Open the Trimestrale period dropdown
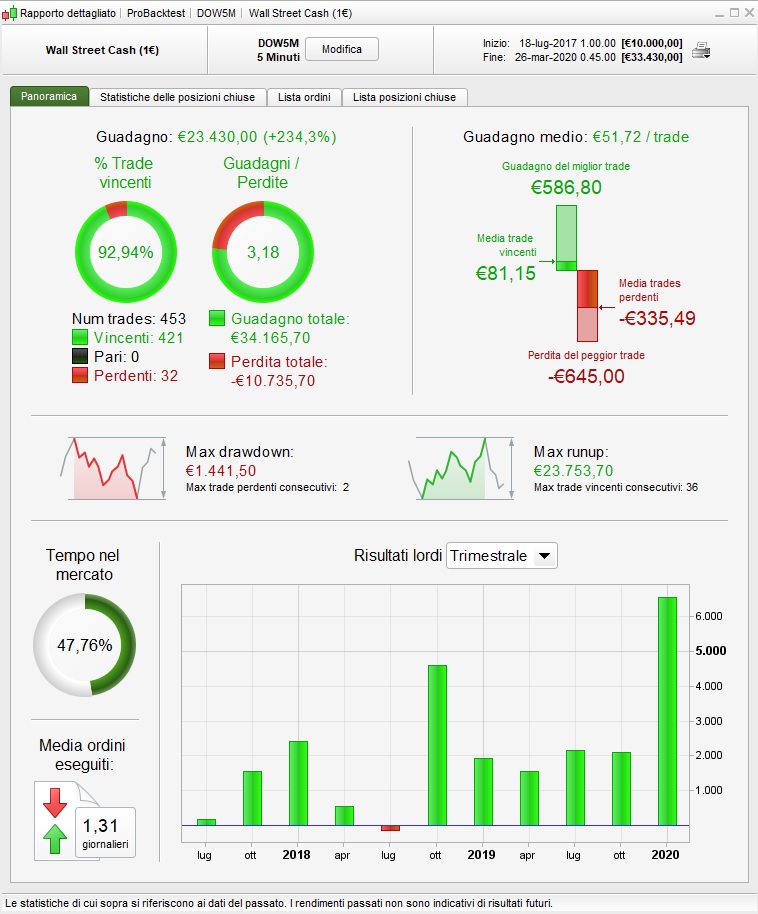This screenshot has height=914, width=758. point(501,556)
